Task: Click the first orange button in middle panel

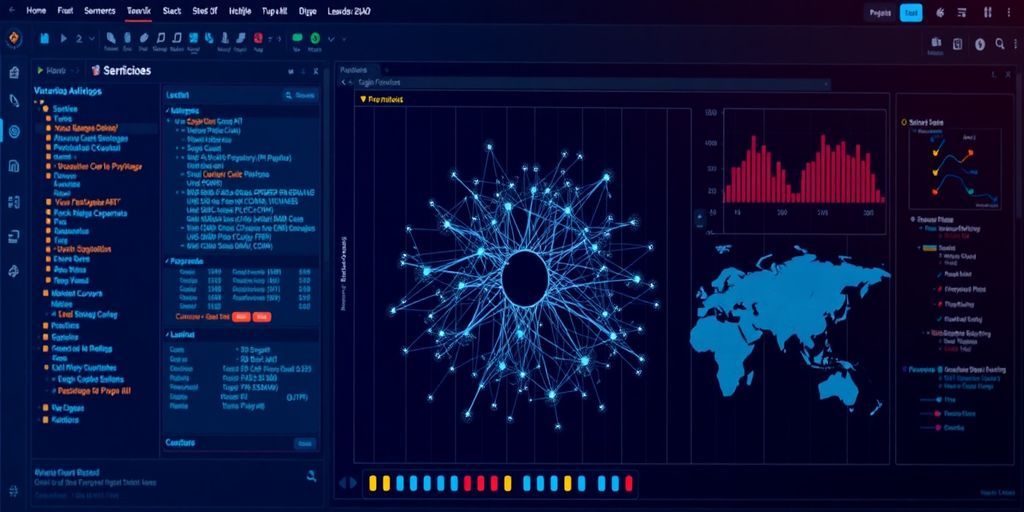Action: [241, 316]
